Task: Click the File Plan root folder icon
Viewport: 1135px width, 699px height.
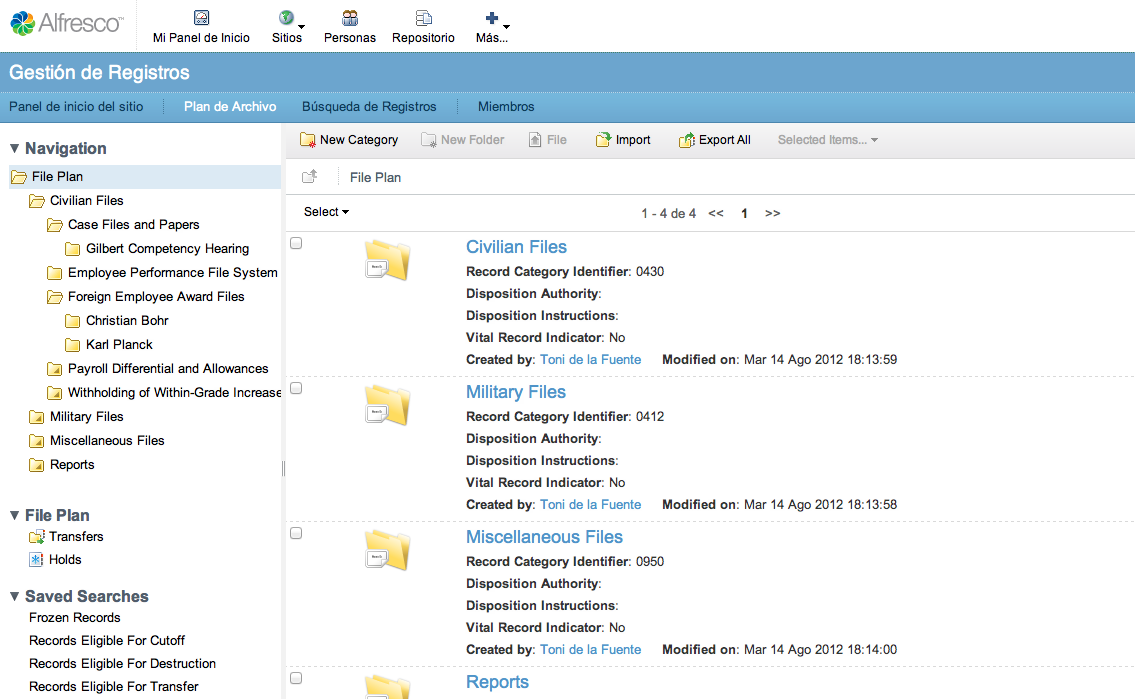Action: [x=19, y=177]
